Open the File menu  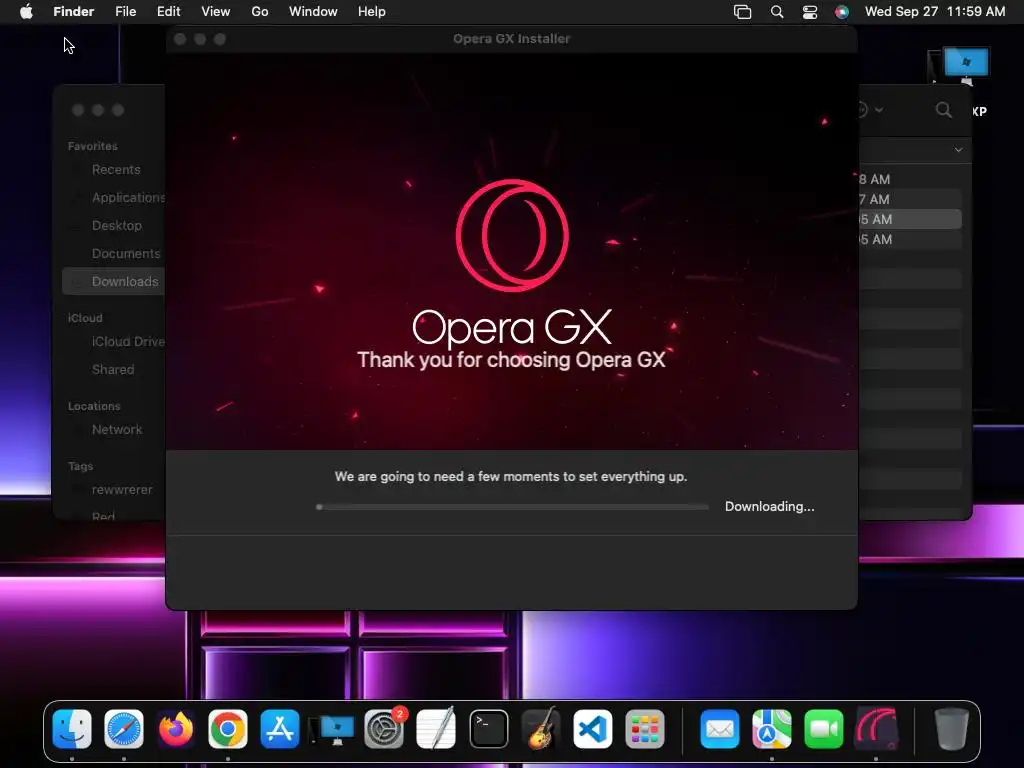click(125, 12)
